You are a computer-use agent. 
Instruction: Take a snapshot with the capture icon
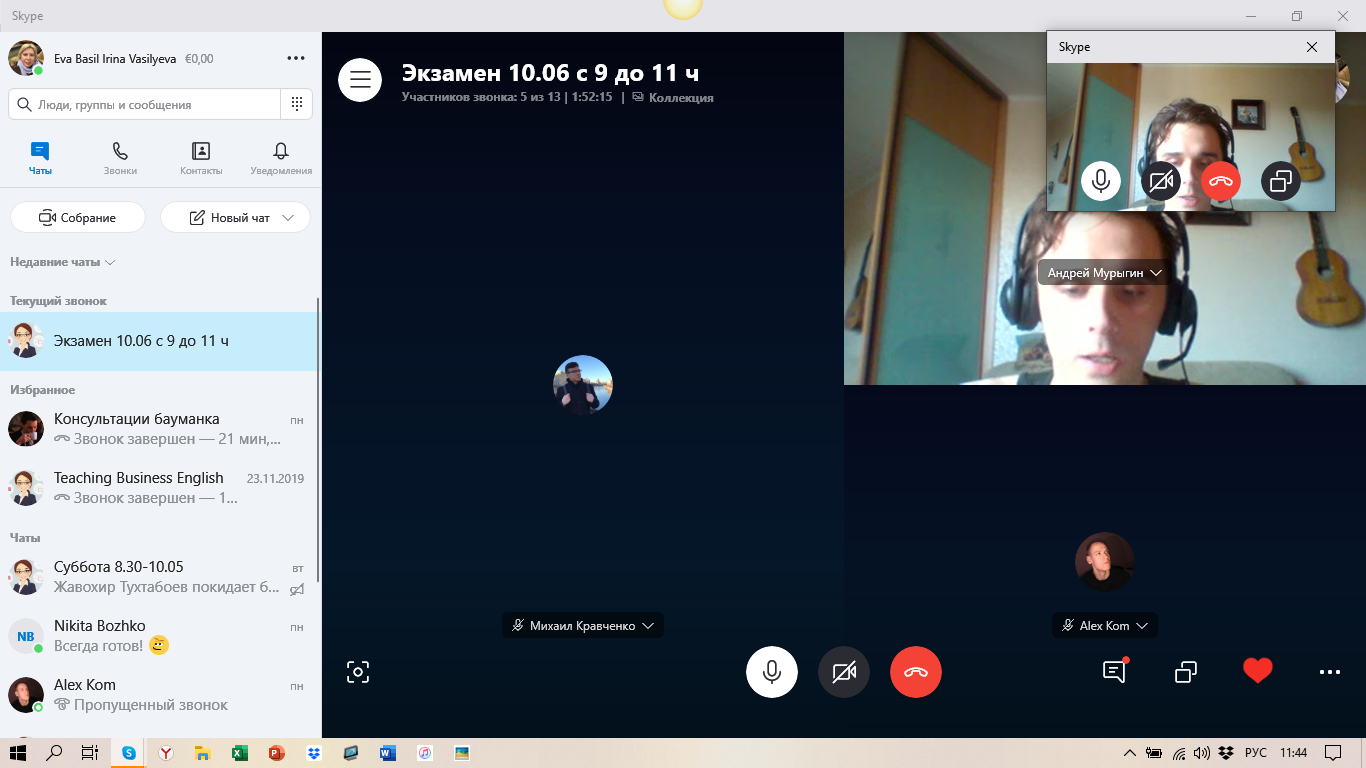pyautogui.click(x=358, y=672)
